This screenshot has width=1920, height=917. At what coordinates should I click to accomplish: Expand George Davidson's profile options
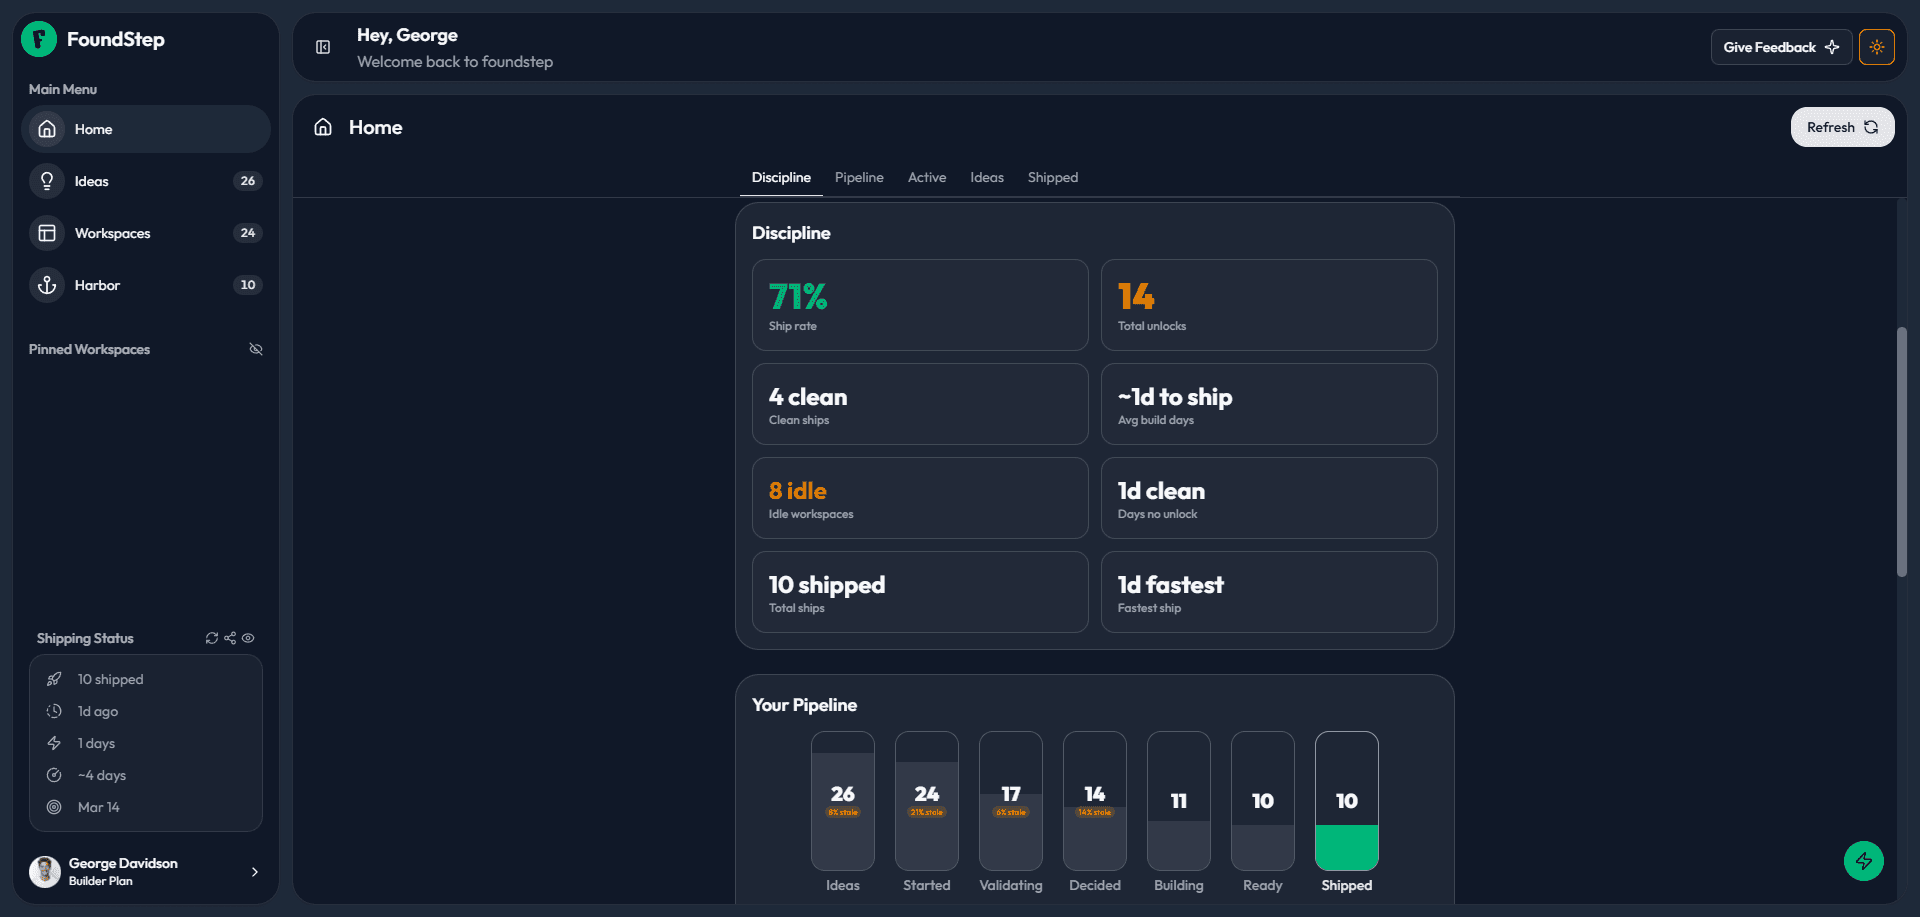click(255, 871)
